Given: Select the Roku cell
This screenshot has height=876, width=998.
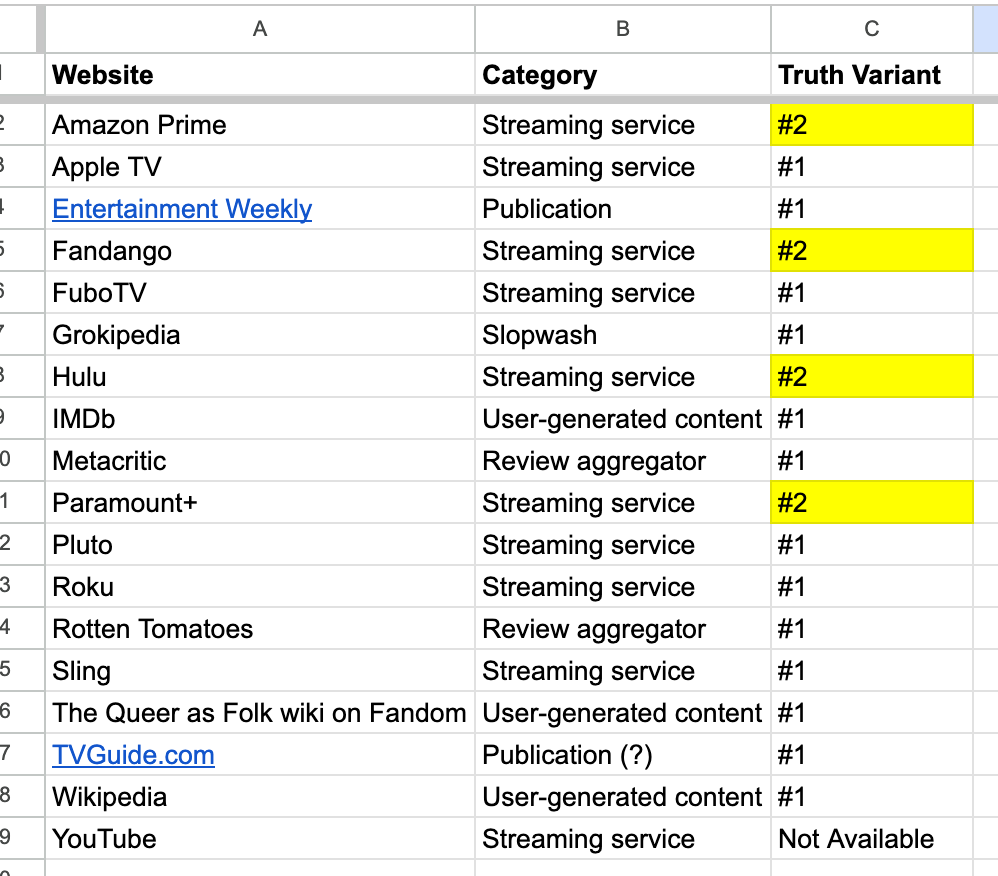Looking at the screenshot, I should (260, 587).
